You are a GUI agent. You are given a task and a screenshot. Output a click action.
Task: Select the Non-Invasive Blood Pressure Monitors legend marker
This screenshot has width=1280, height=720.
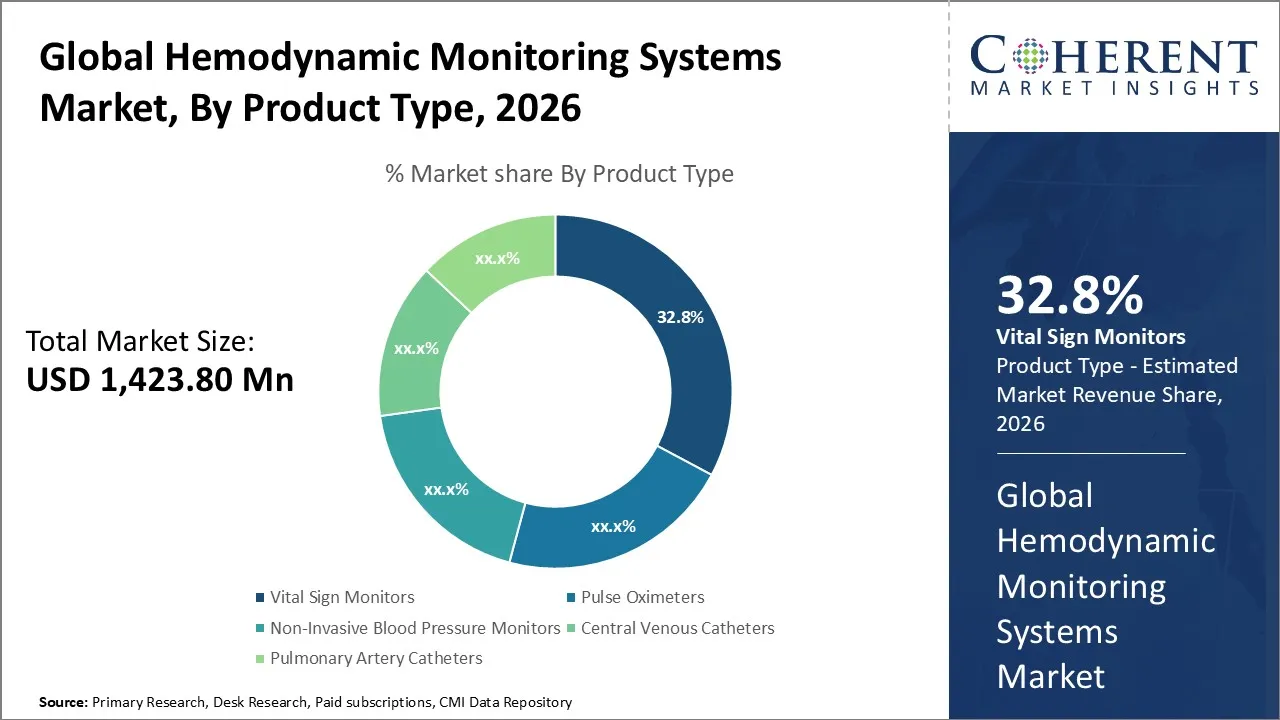[259, 628]
